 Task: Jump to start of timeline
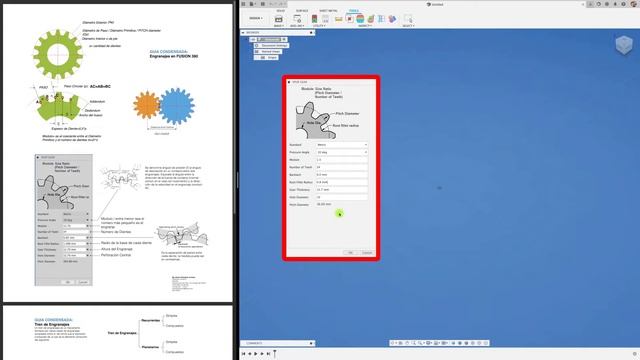point(244,353)
